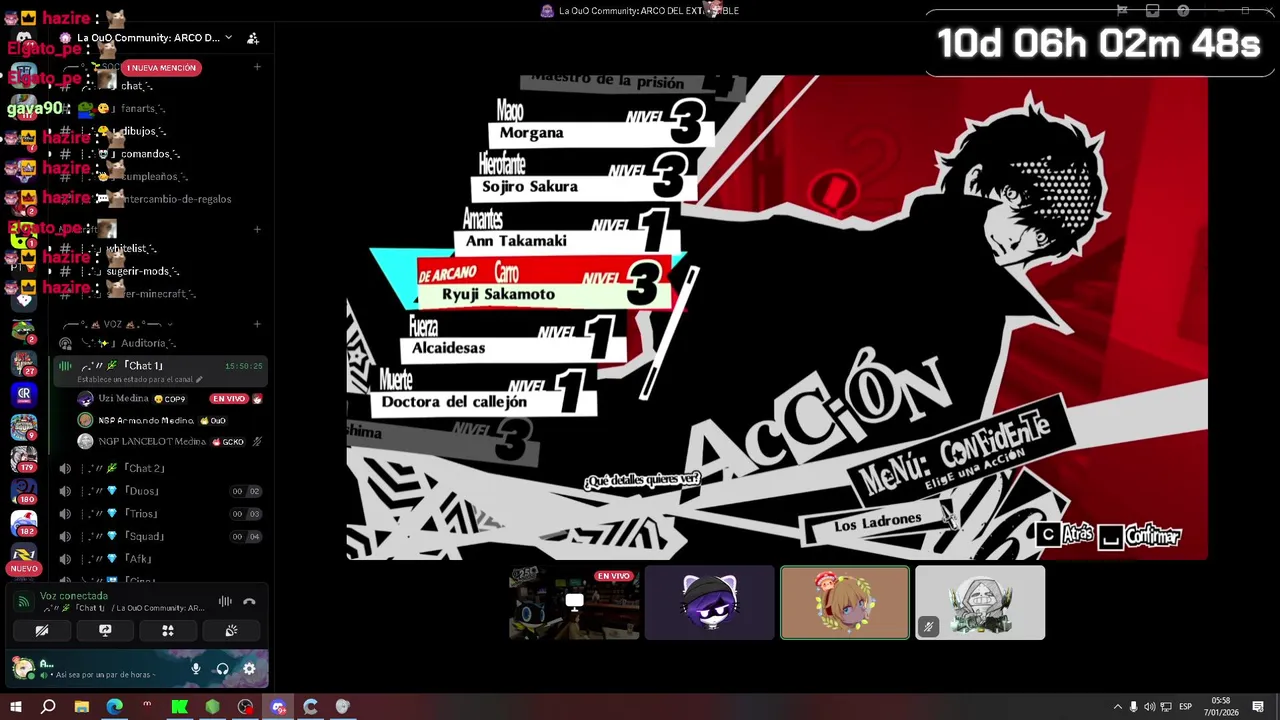Click the Sojiro Sakura confidant entry

click(x=585, y=178)
